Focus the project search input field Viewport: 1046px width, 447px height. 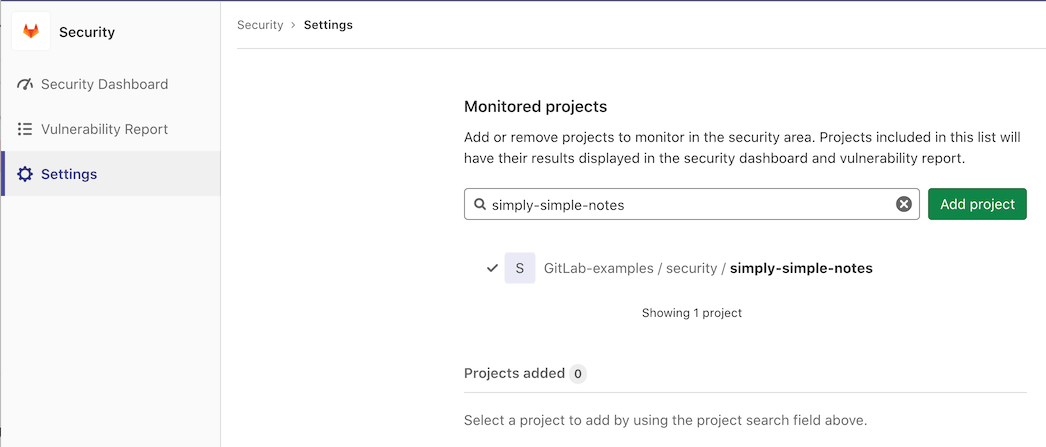pyautogui.click(x=690, y=204)
